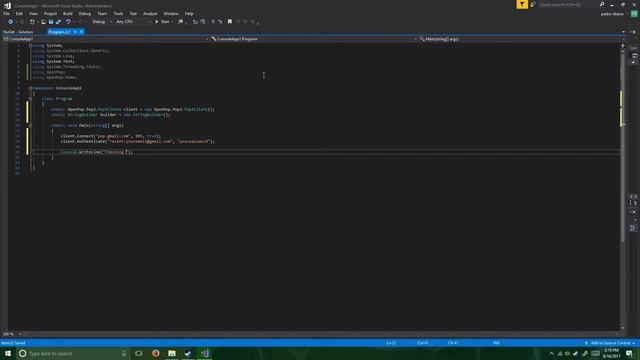Click the pedro ribeiro account name
The width and height of the screenshot is (640, 360).
(612, 14)
